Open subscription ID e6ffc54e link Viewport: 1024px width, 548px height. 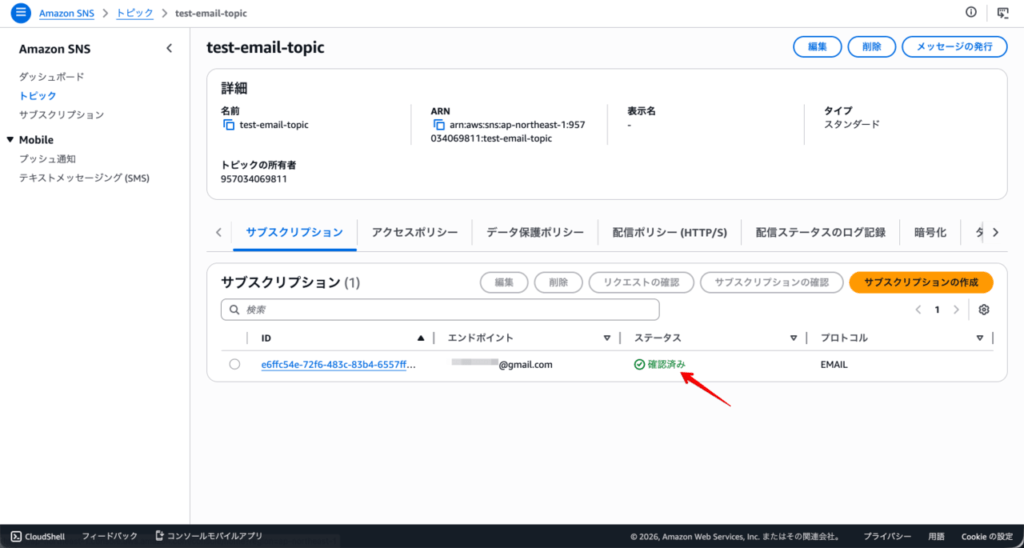coord(338,365)
